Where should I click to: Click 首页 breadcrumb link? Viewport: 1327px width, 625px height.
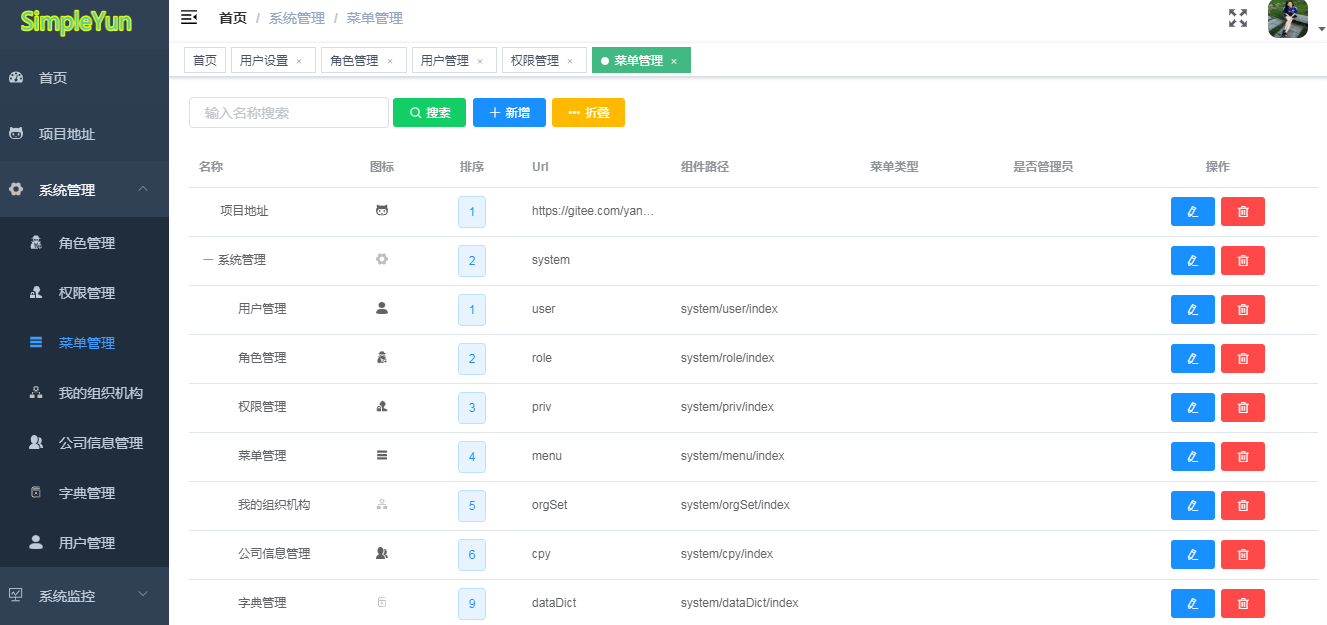[x=233, y=18]
